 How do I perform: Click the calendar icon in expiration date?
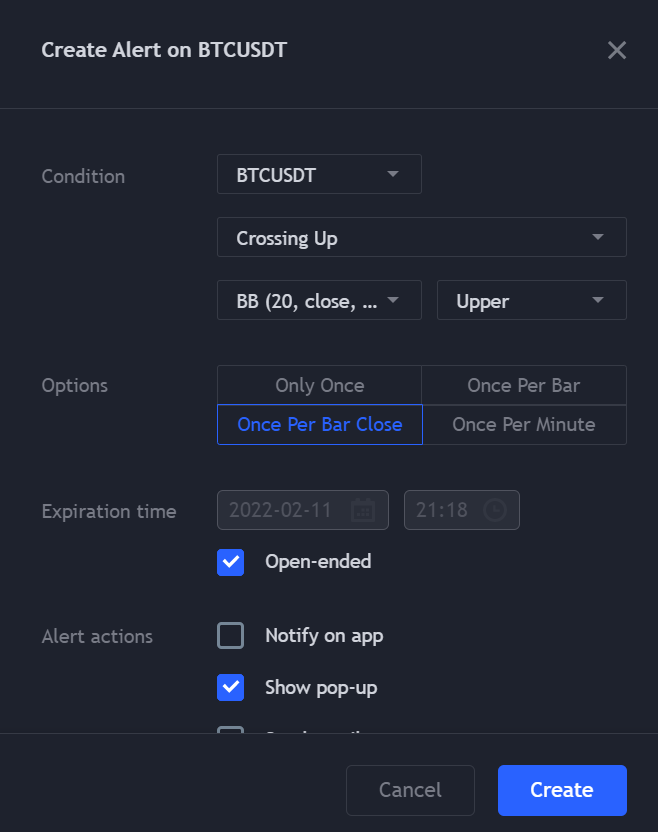(x=363, y=510)
